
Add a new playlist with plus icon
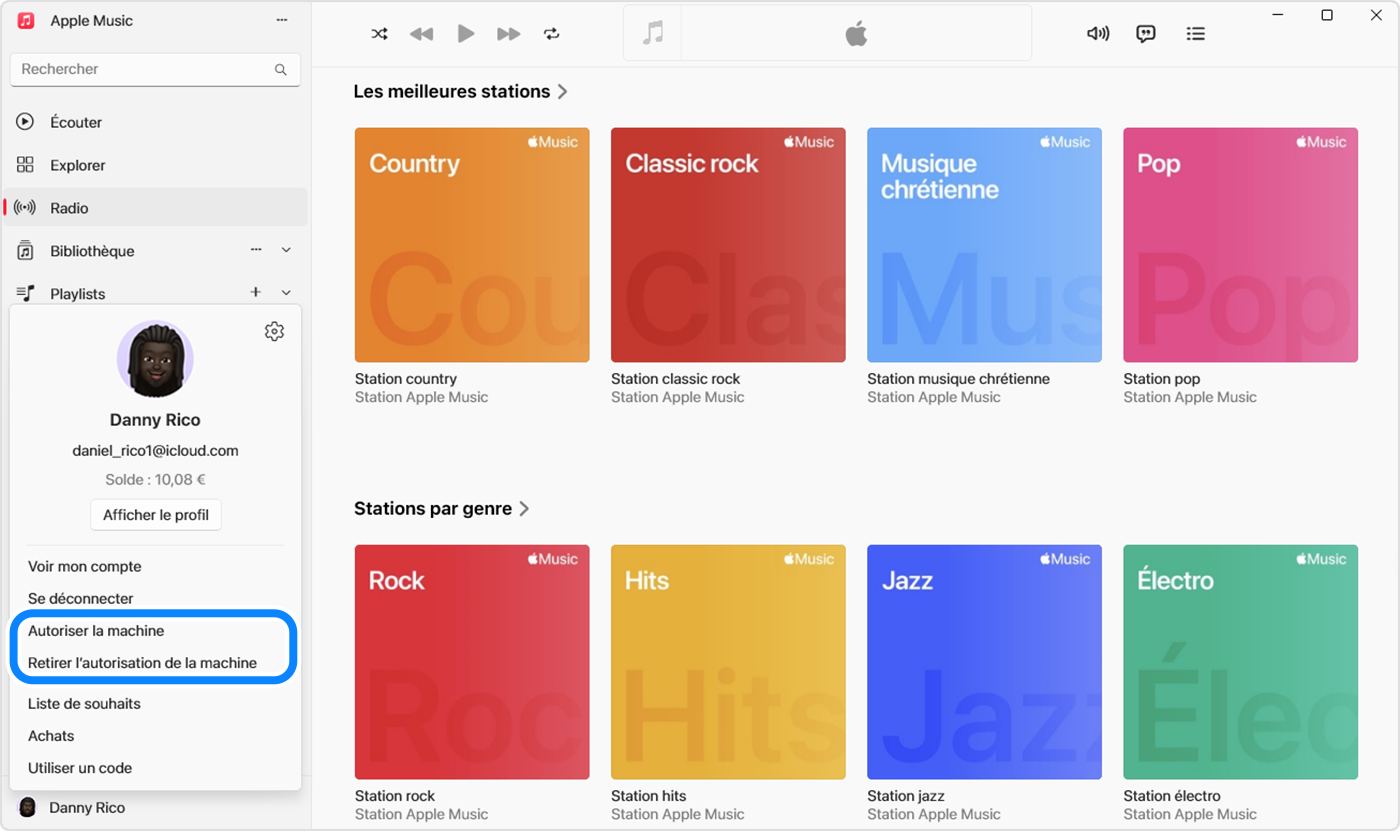coord(256,292)
